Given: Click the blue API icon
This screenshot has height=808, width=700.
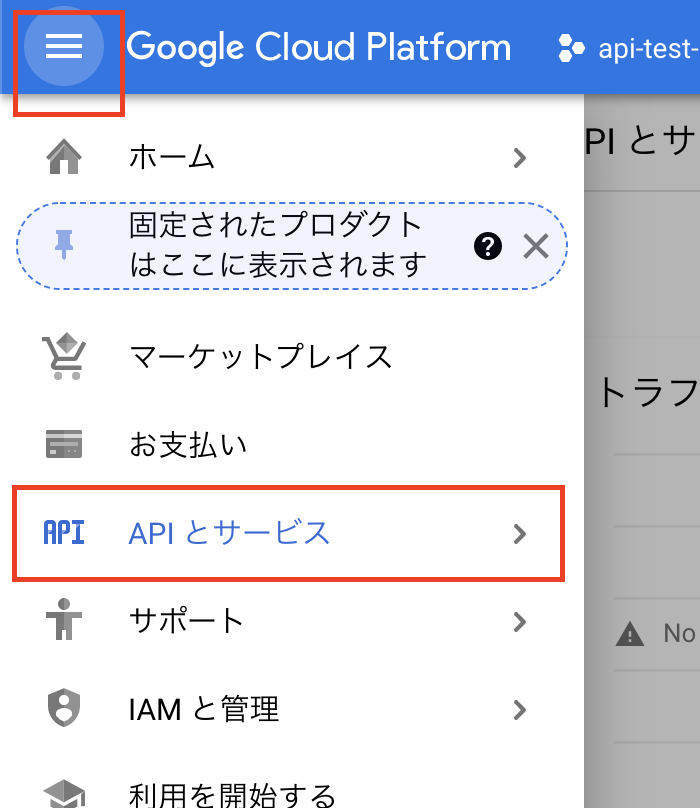Looking at the screenshot, I should [x=64, y=533].
